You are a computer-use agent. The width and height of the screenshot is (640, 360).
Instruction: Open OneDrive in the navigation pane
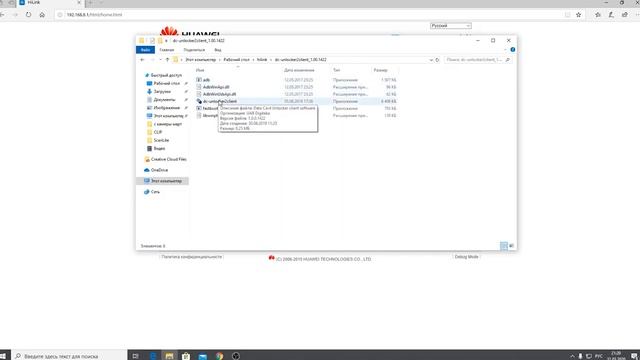[159, 170]
